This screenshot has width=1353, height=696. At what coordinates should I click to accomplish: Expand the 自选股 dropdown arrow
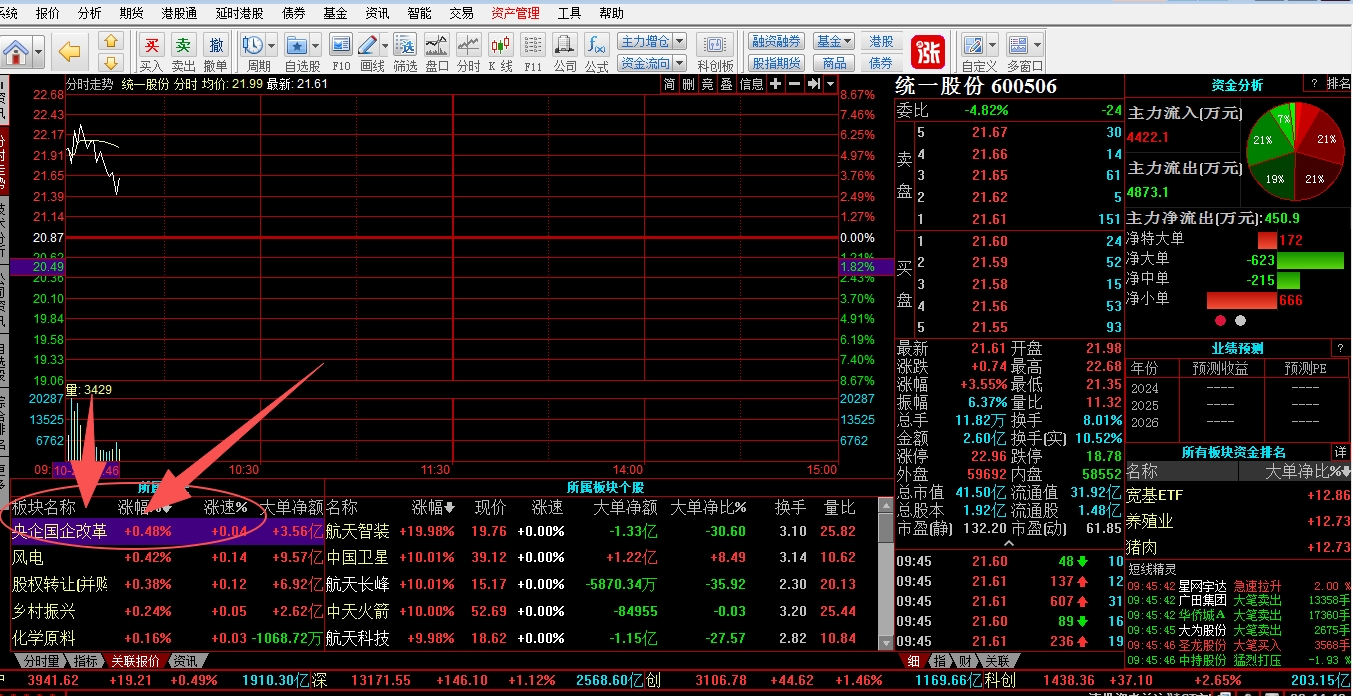[316, 45]
